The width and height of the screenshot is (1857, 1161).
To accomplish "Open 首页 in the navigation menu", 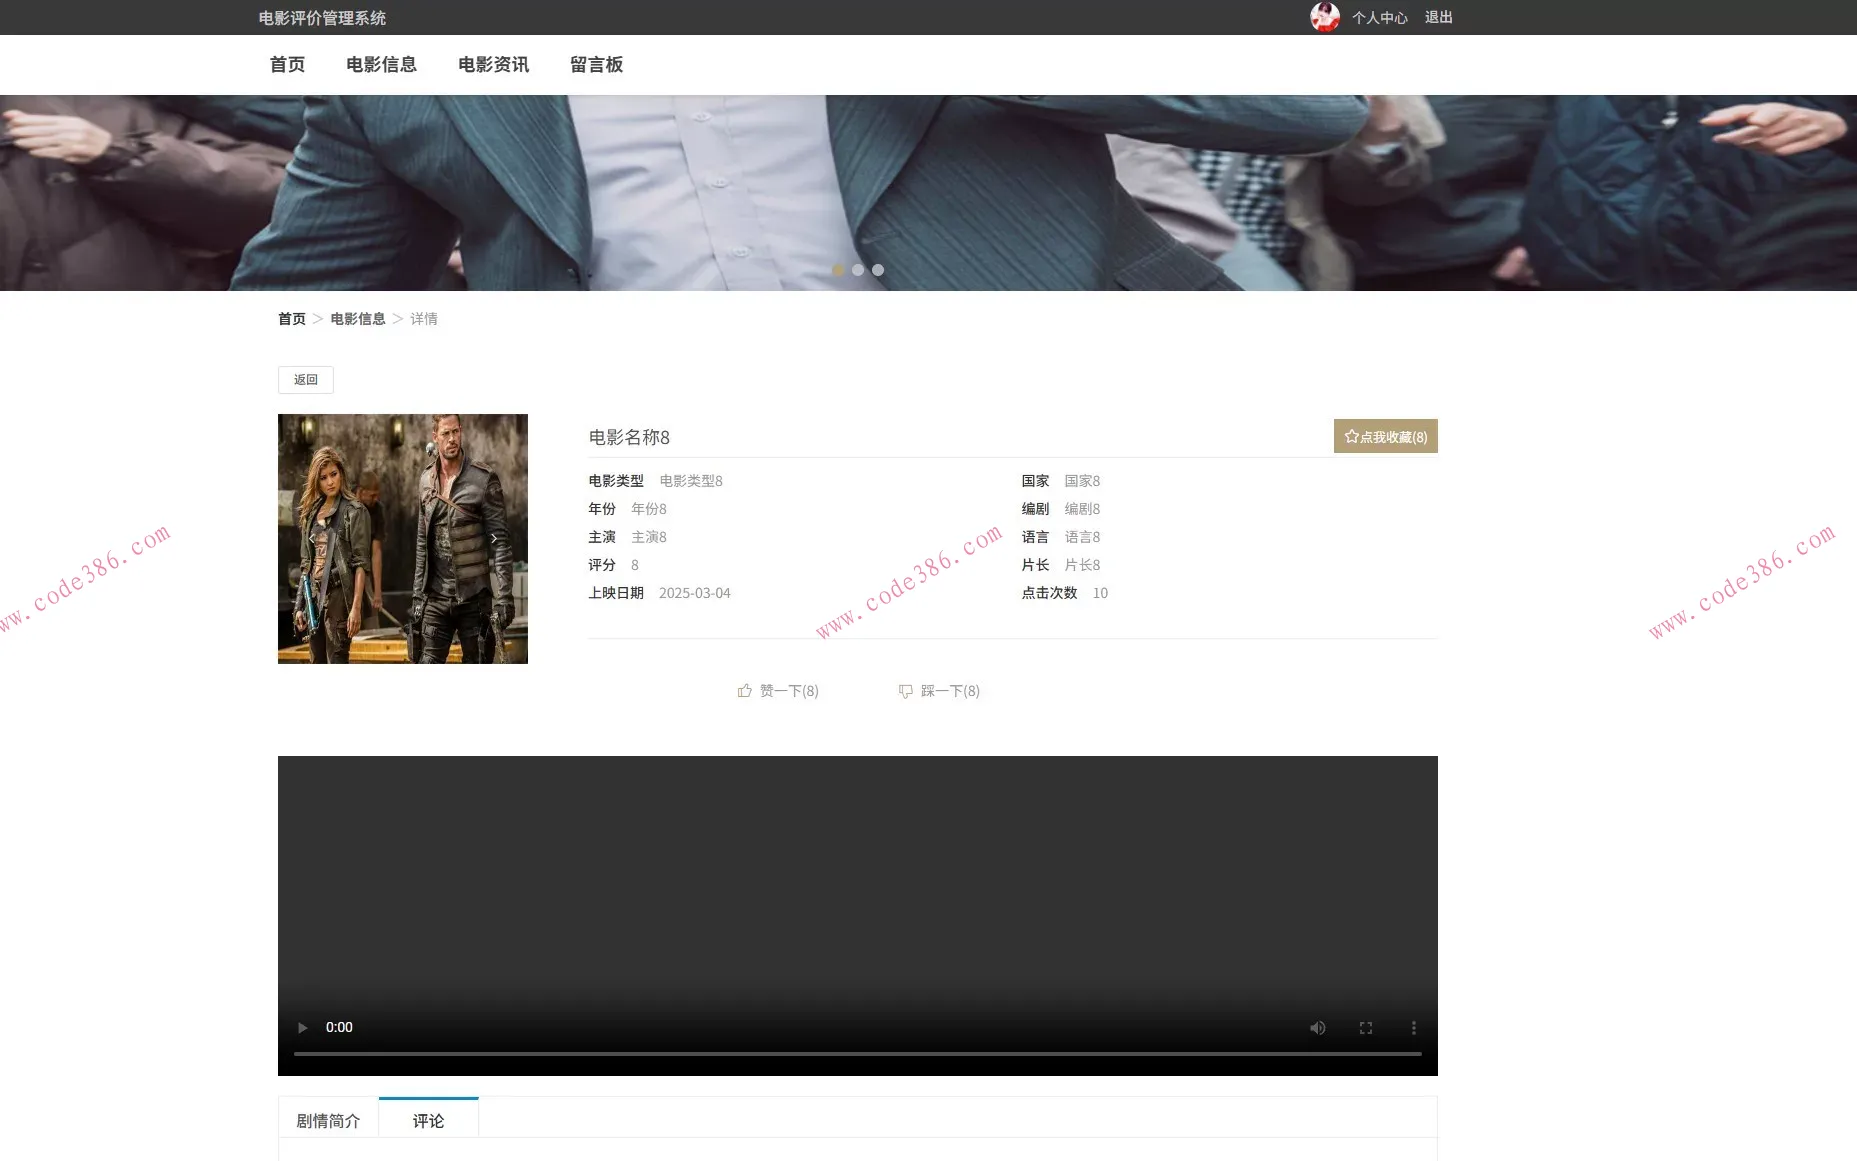I will pos(288,65).
